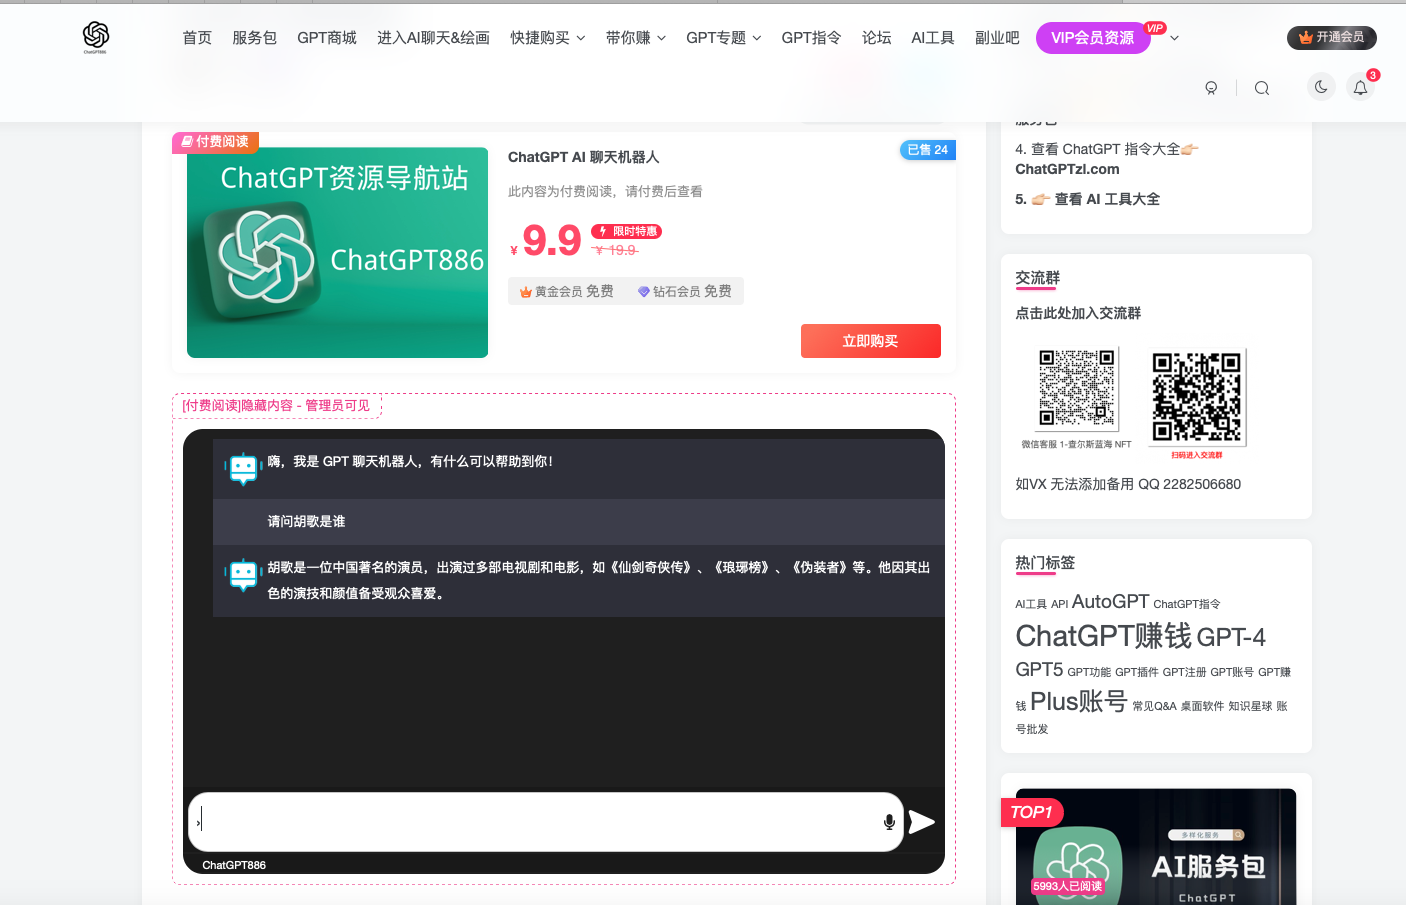The image size is (1406, 905).
Task: Click the lightning 限时特惠 badge
Action: [x=627, y=231]
